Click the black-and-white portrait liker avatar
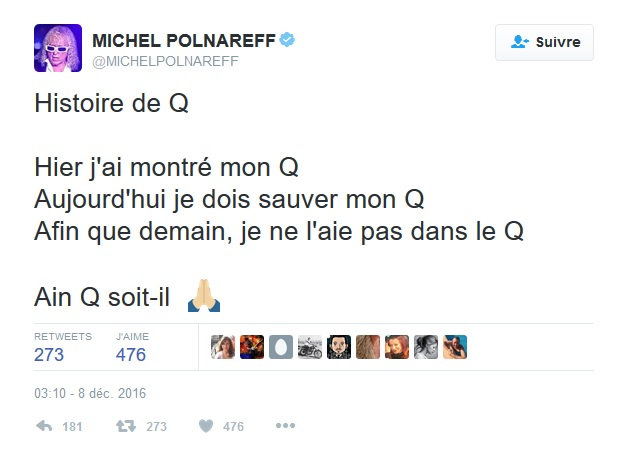The height and width of the screenshot is (466, 631). click(x=426, y=347)
